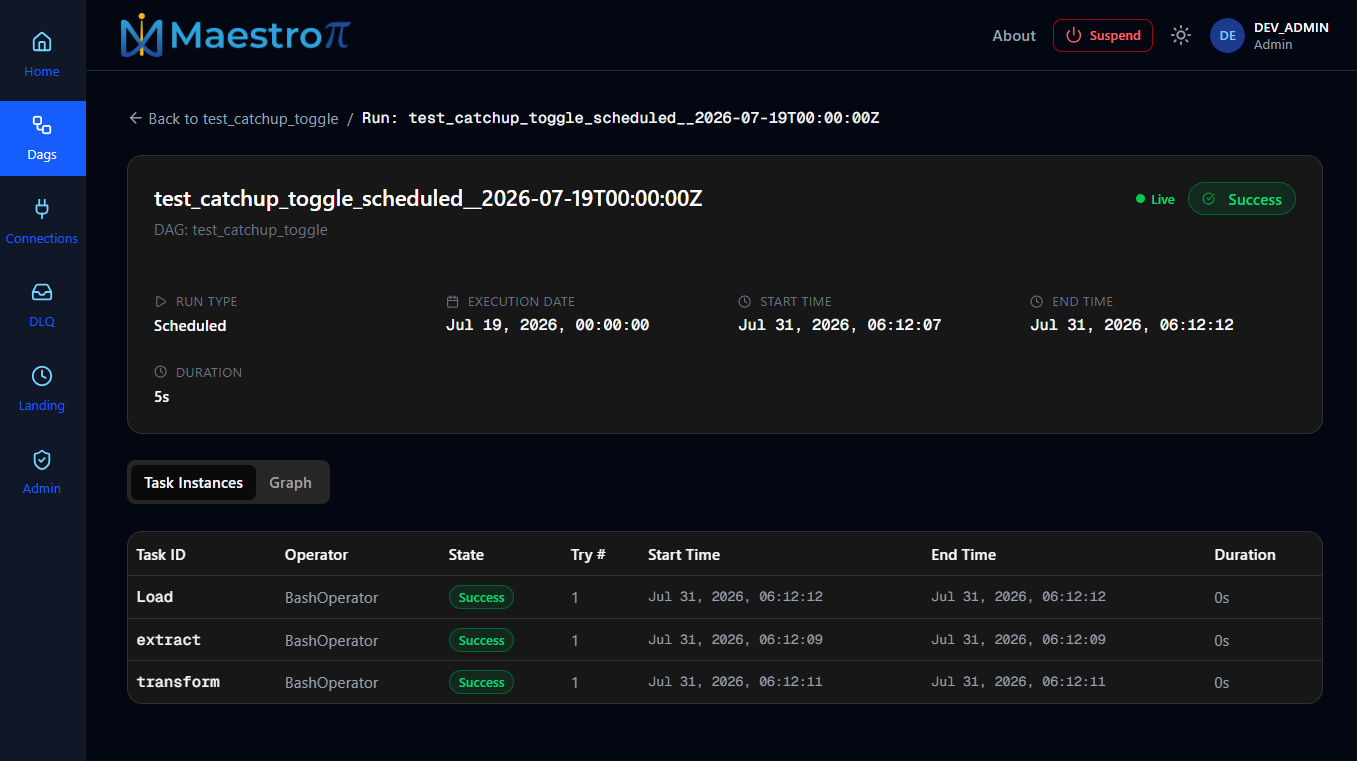Select the Task Instances tab
The width and height of the screenshot is (1357, 761).
coord(193,482)
